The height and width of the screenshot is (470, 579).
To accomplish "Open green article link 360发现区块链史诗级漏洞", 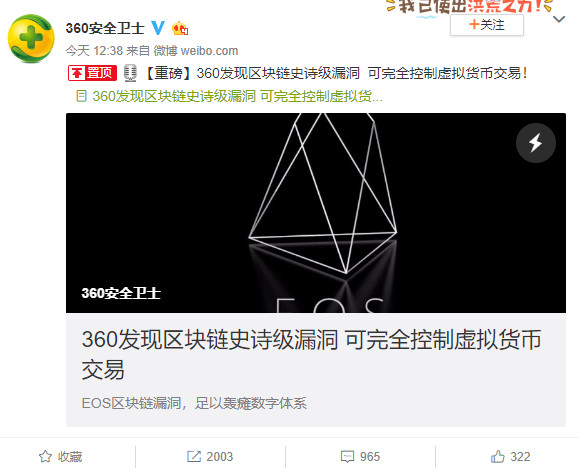I will pos(237,96).
